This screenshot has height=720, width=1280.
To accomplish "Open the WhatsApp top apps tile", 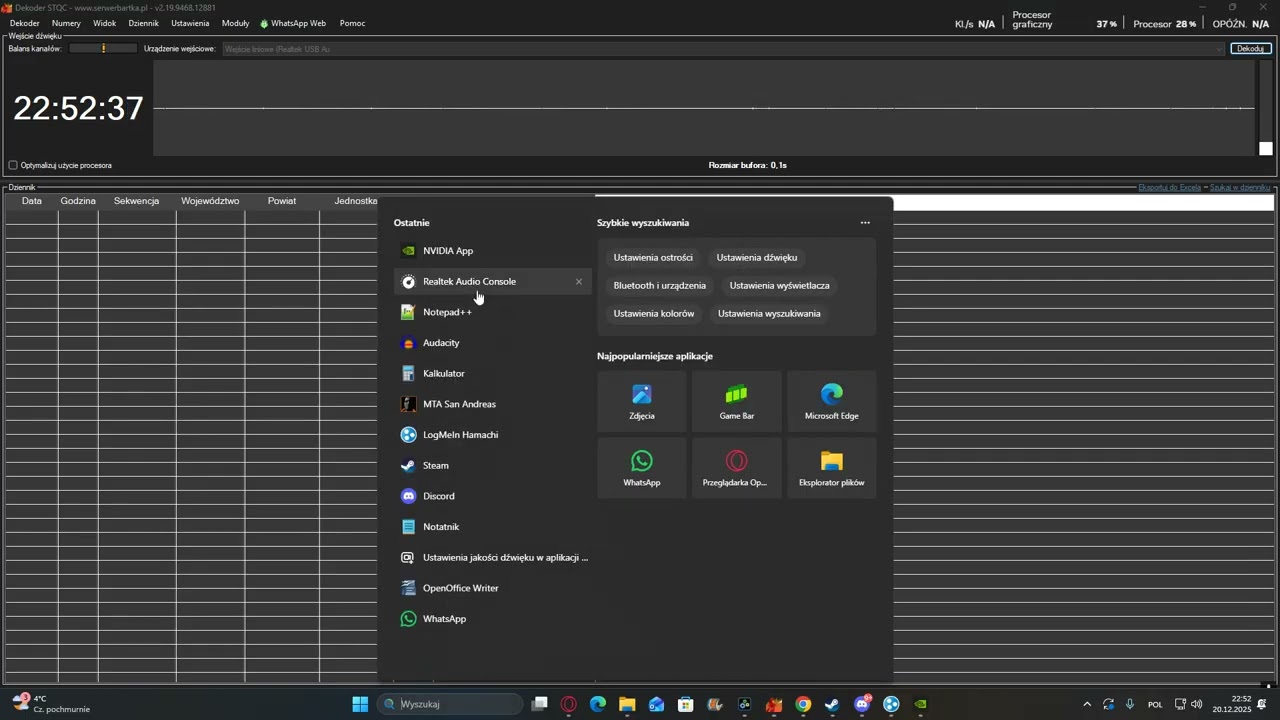I will coord(642,468).
